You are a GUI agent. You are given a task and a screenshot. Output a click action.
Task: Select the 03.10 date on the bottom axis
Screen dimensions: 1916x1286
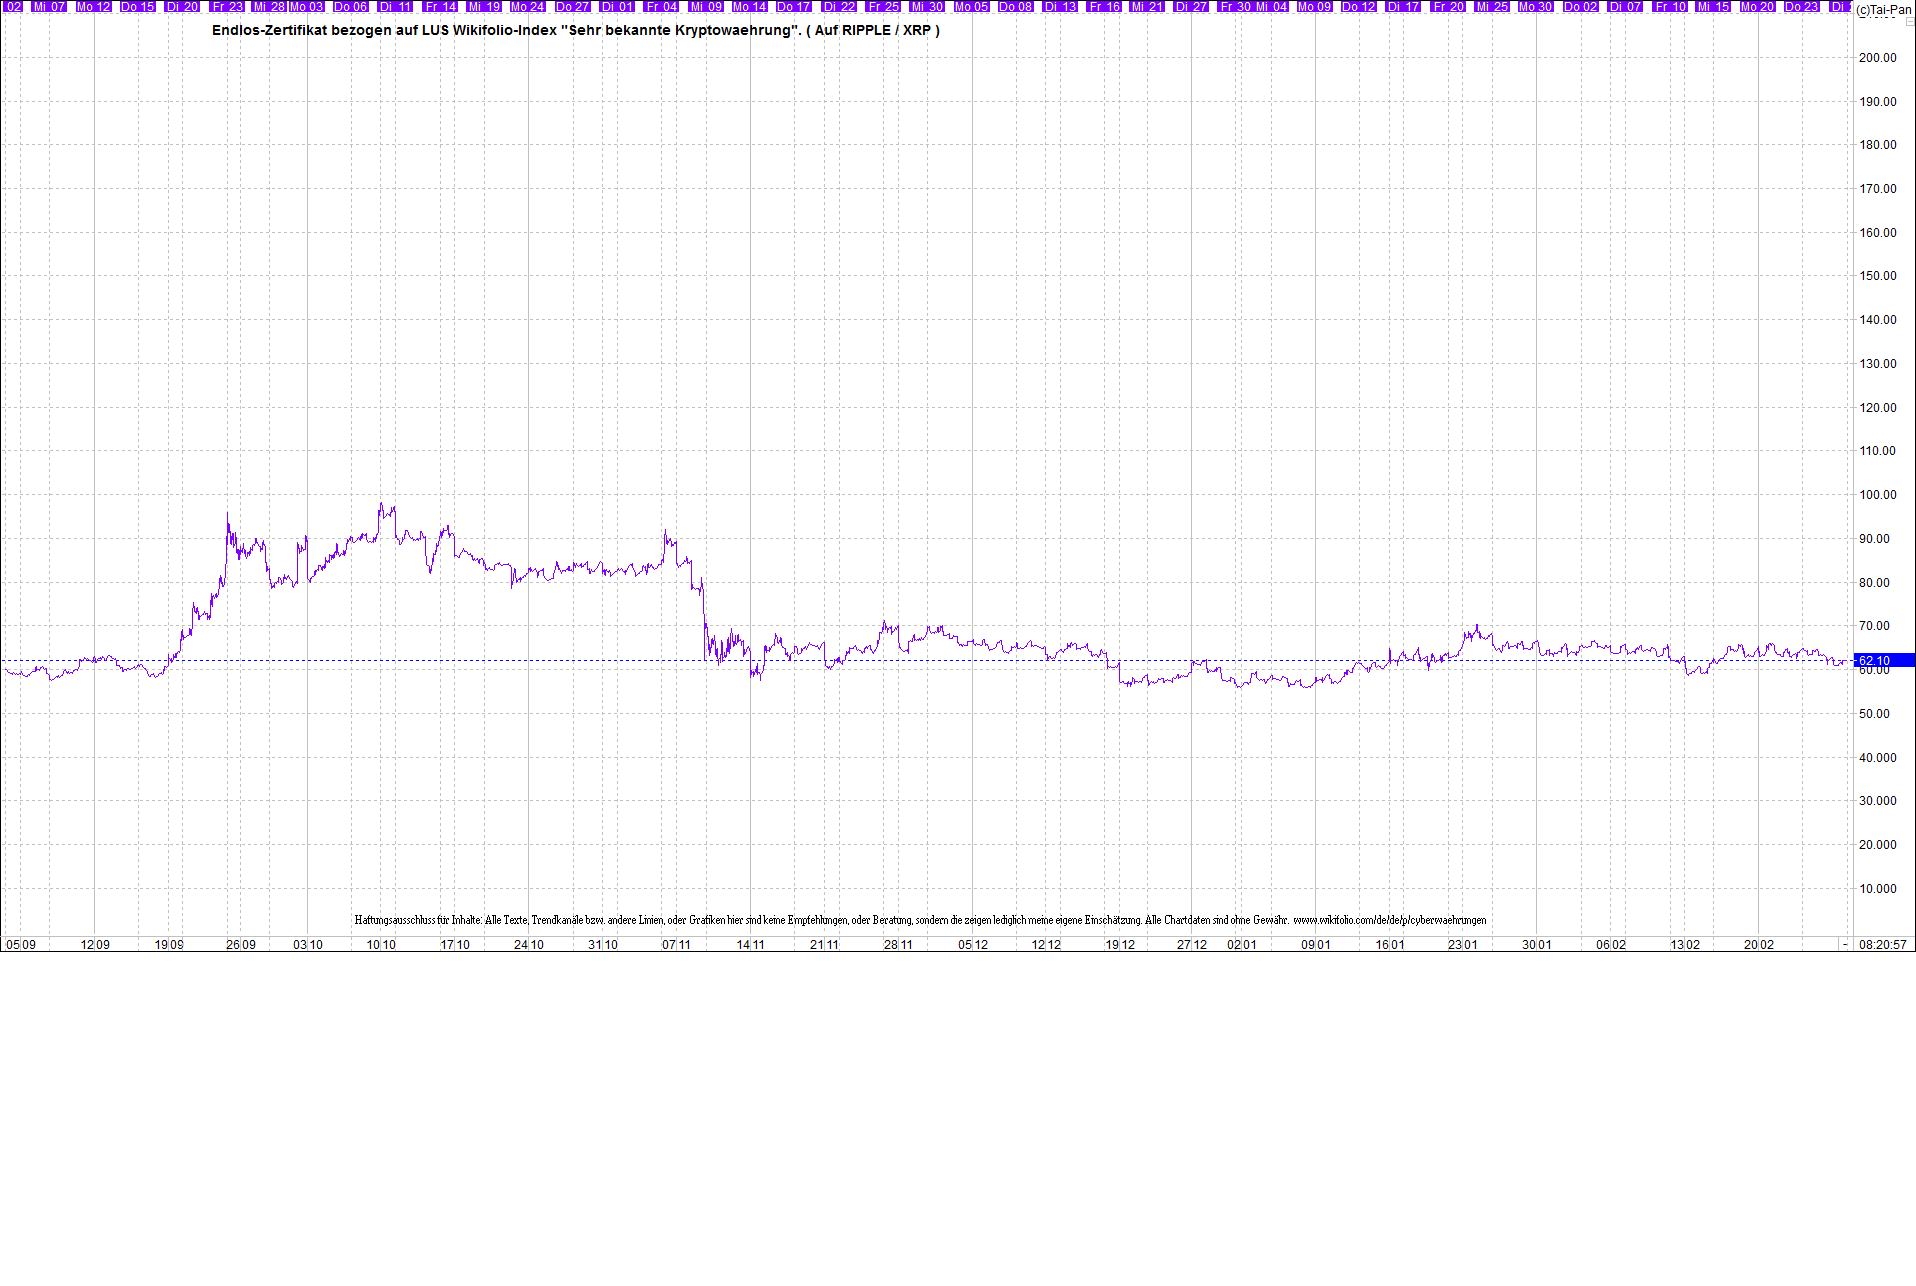tap(308, 944)
